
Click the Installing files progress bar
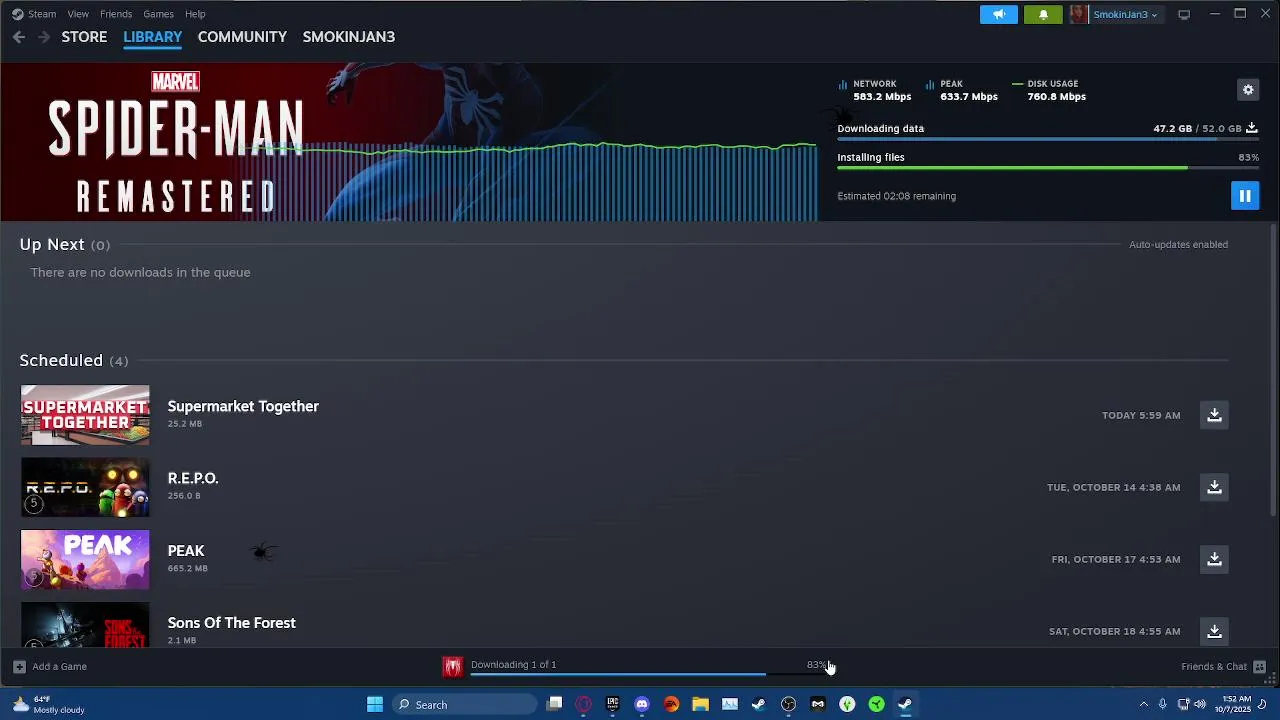[1047, 169]
